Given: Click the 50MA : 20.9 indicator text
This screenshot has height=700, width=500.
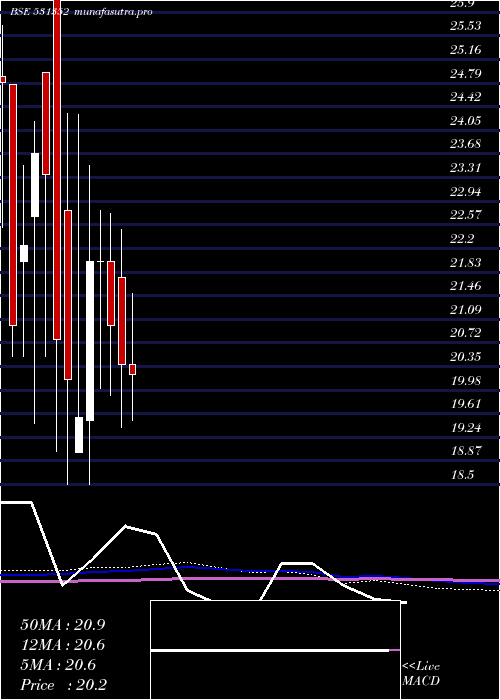Looking at the screenshot, I should click(x=62, y=625).
